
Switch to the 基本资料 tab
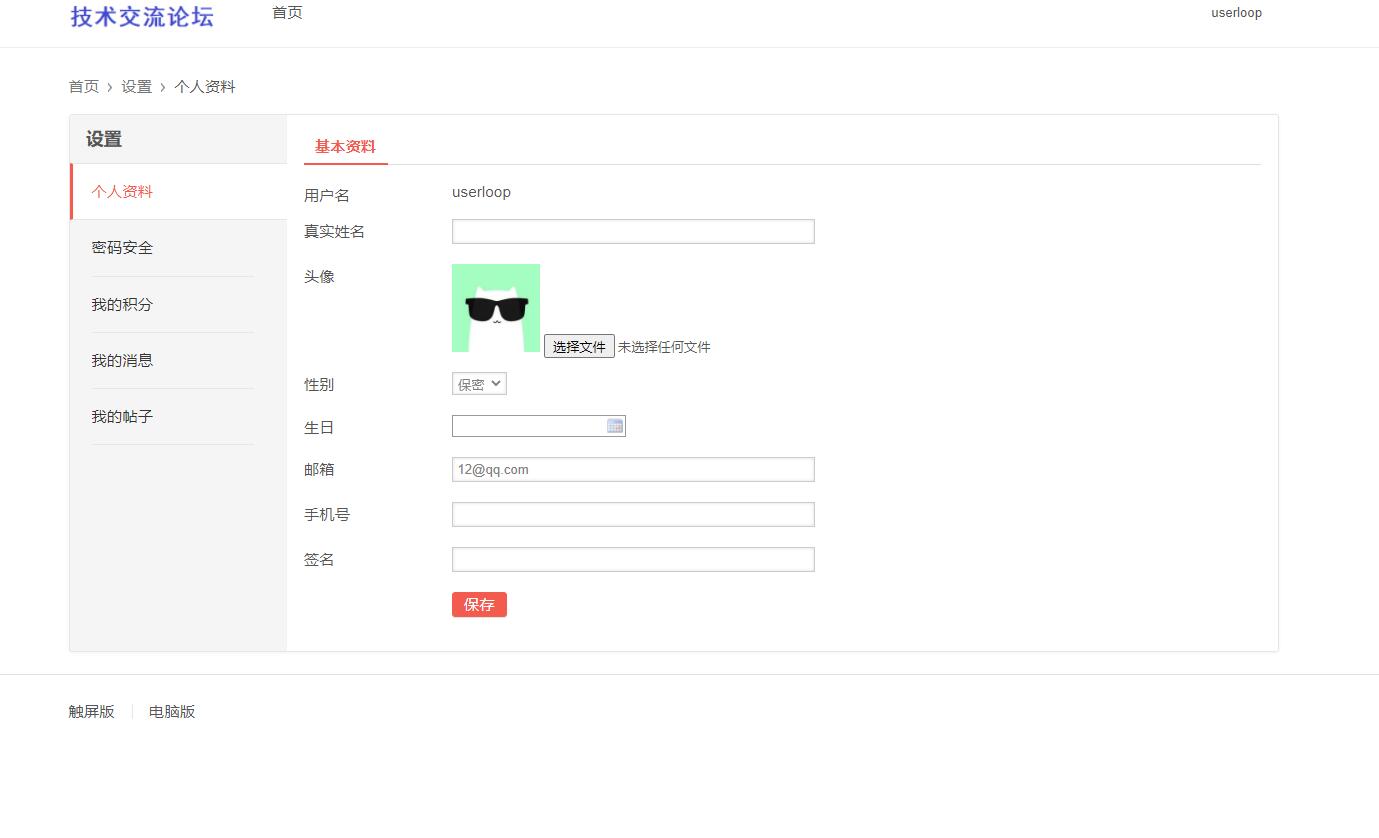[x=344, y=146]
